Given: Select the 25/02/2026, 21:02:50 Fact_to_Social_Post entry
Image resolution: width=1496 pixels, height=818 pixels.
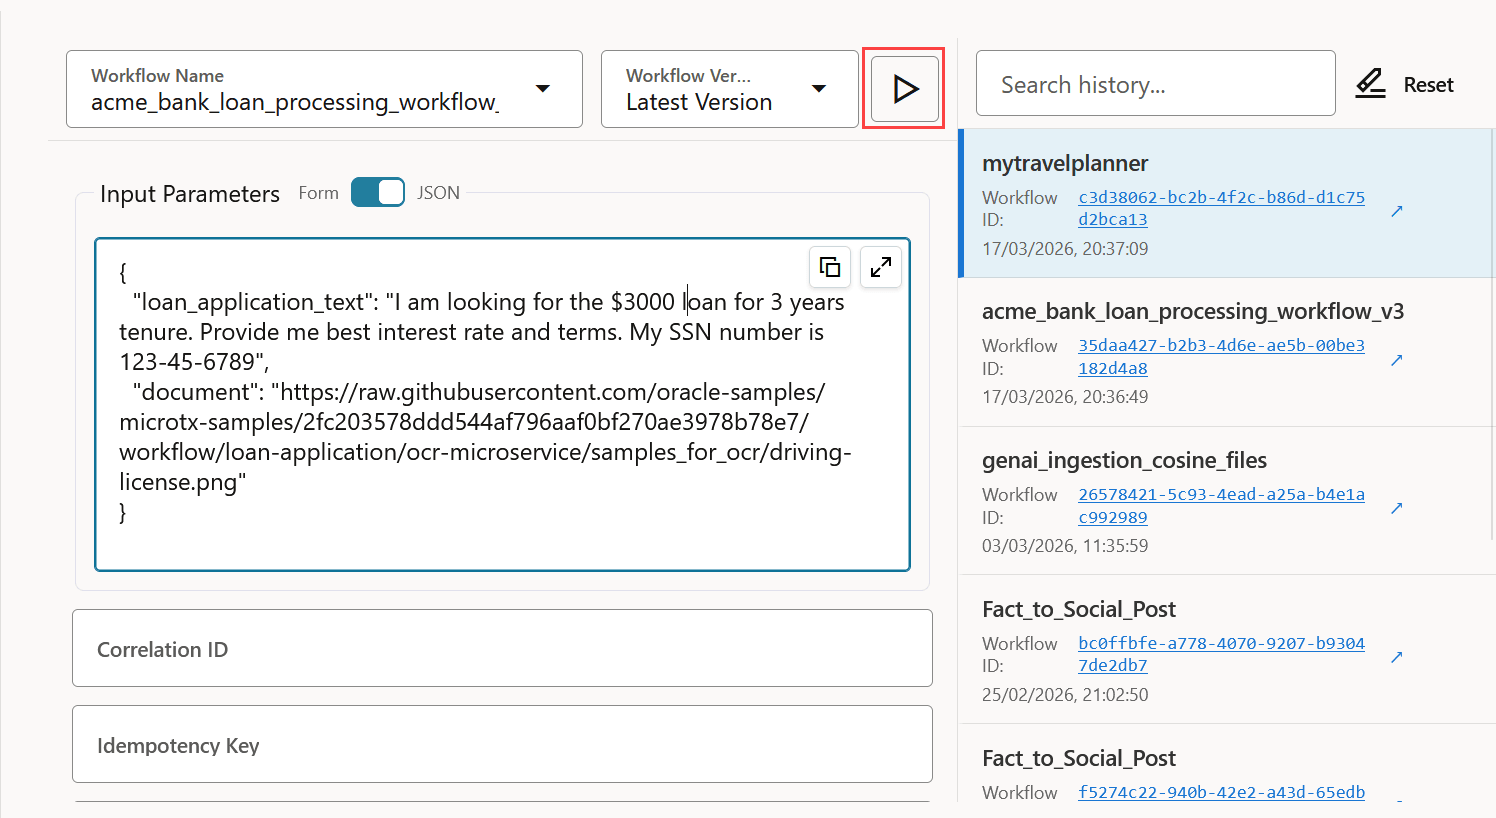Looking at the screenshot, I should point(1227,650).
